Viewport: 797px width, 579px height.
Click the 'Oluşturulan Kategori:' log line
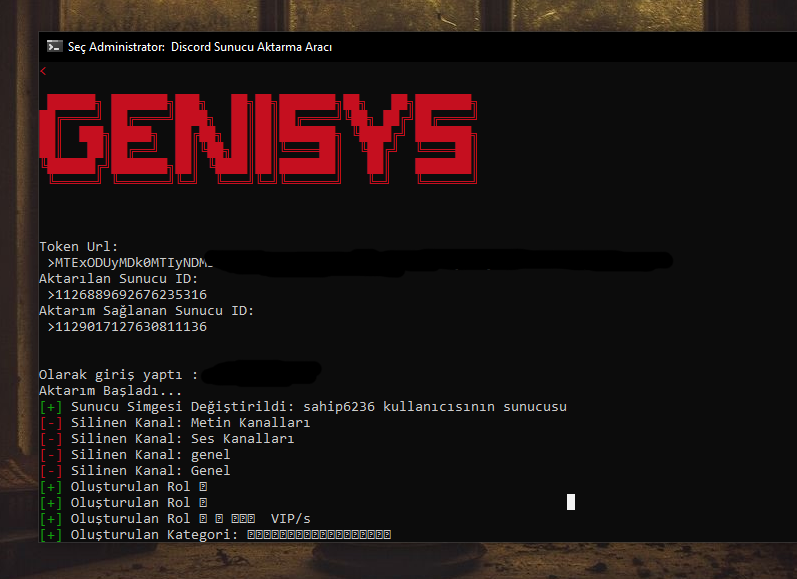215,535
